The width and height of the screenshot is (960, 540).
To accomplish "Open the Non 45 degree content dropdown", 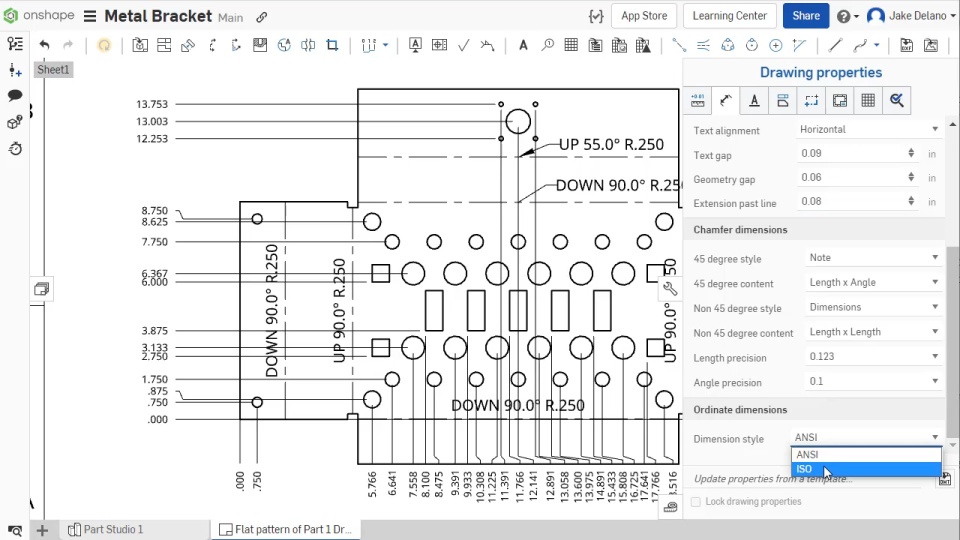I will point(874,332).
